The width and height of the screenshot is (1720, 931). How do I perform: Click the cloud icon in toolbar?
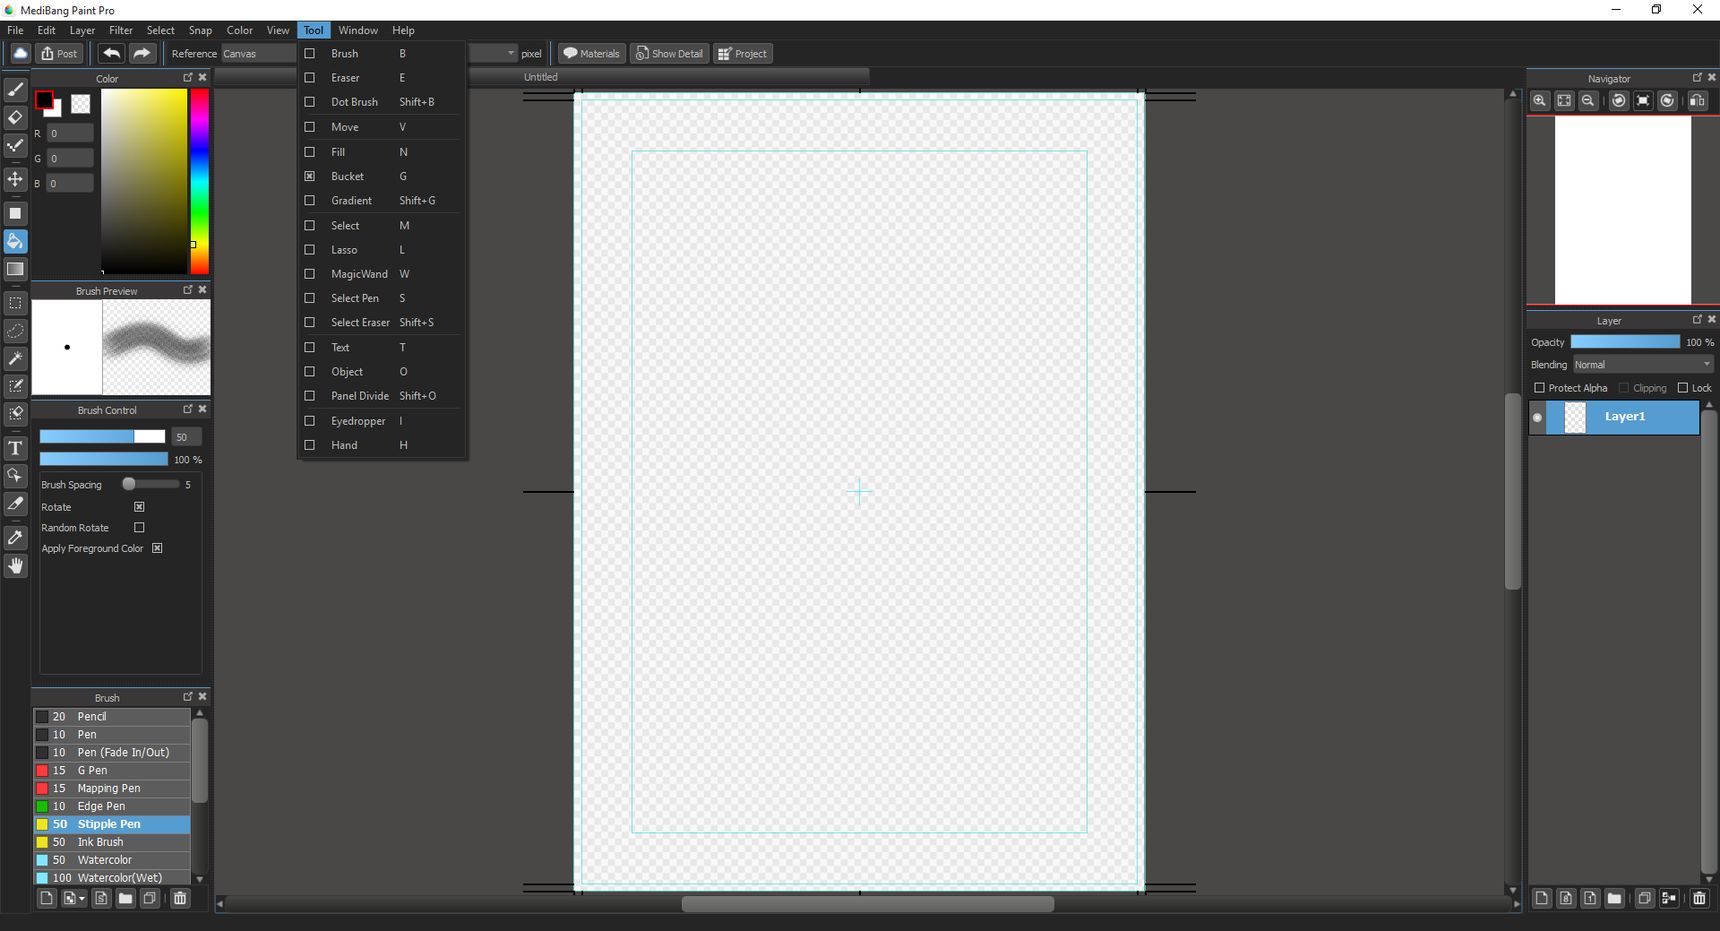pos(19,53)
